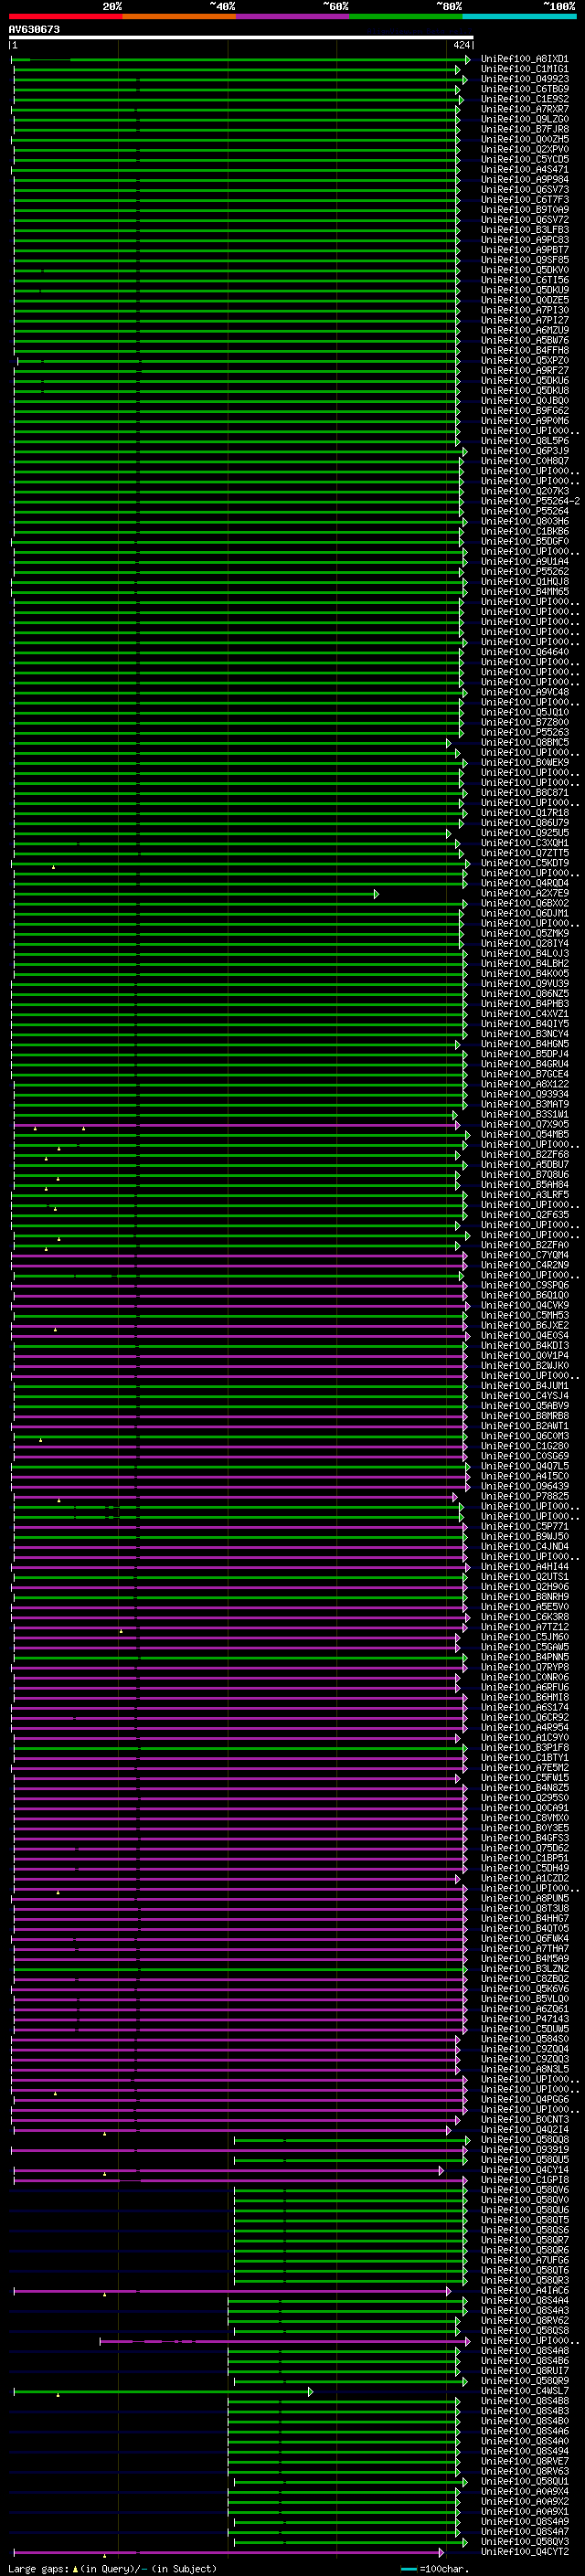Viewport: 585px width, 2576px height.
Task: Open the UniRef100_A9PC83 label
Action: coord(524,240)
